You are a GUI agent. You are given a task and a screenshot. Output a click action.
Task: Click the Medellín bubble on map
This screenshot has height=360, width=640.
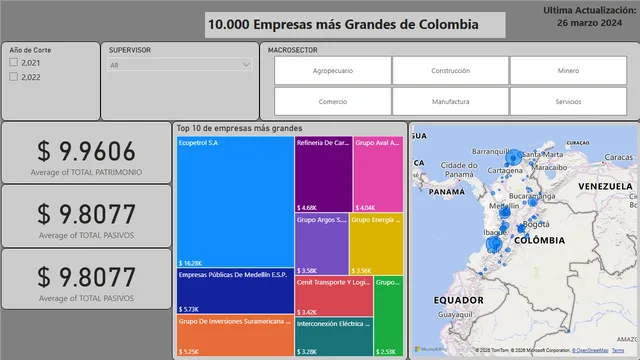coord(505,212)
